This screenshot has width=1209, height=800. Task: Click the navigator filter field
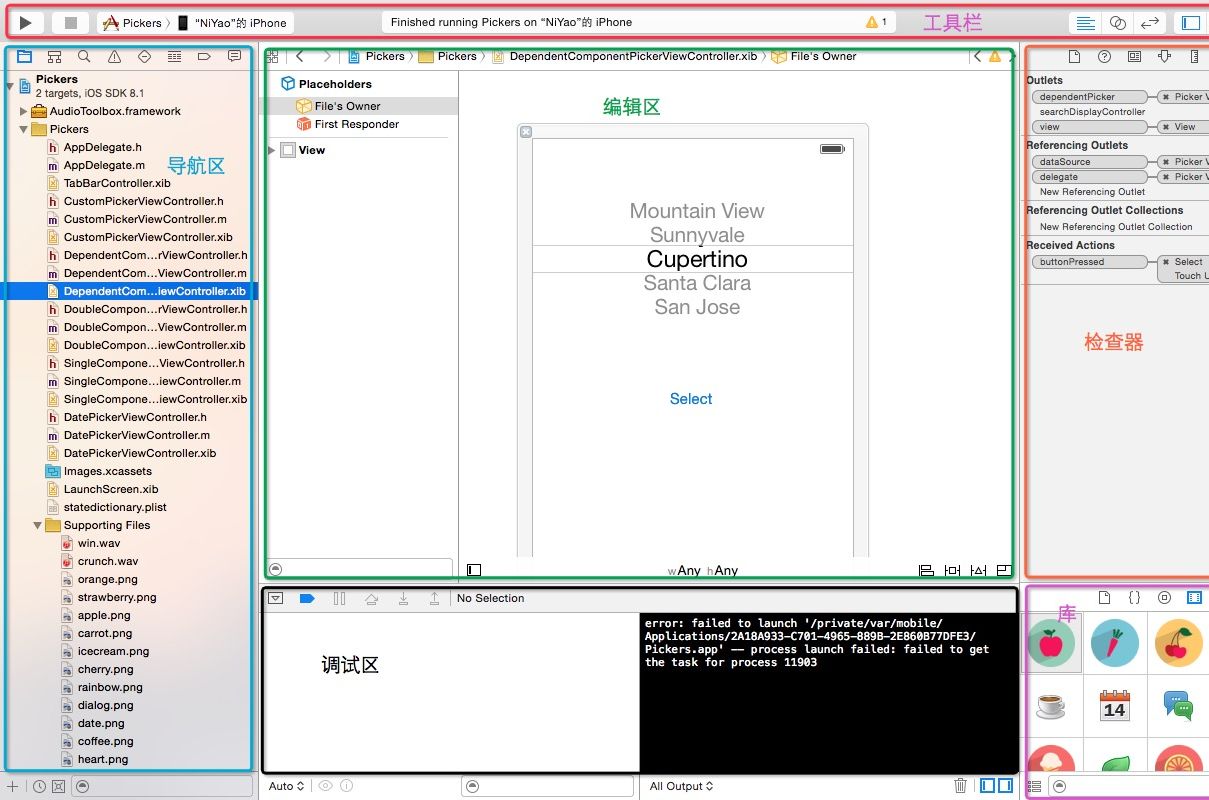point(162,786)
